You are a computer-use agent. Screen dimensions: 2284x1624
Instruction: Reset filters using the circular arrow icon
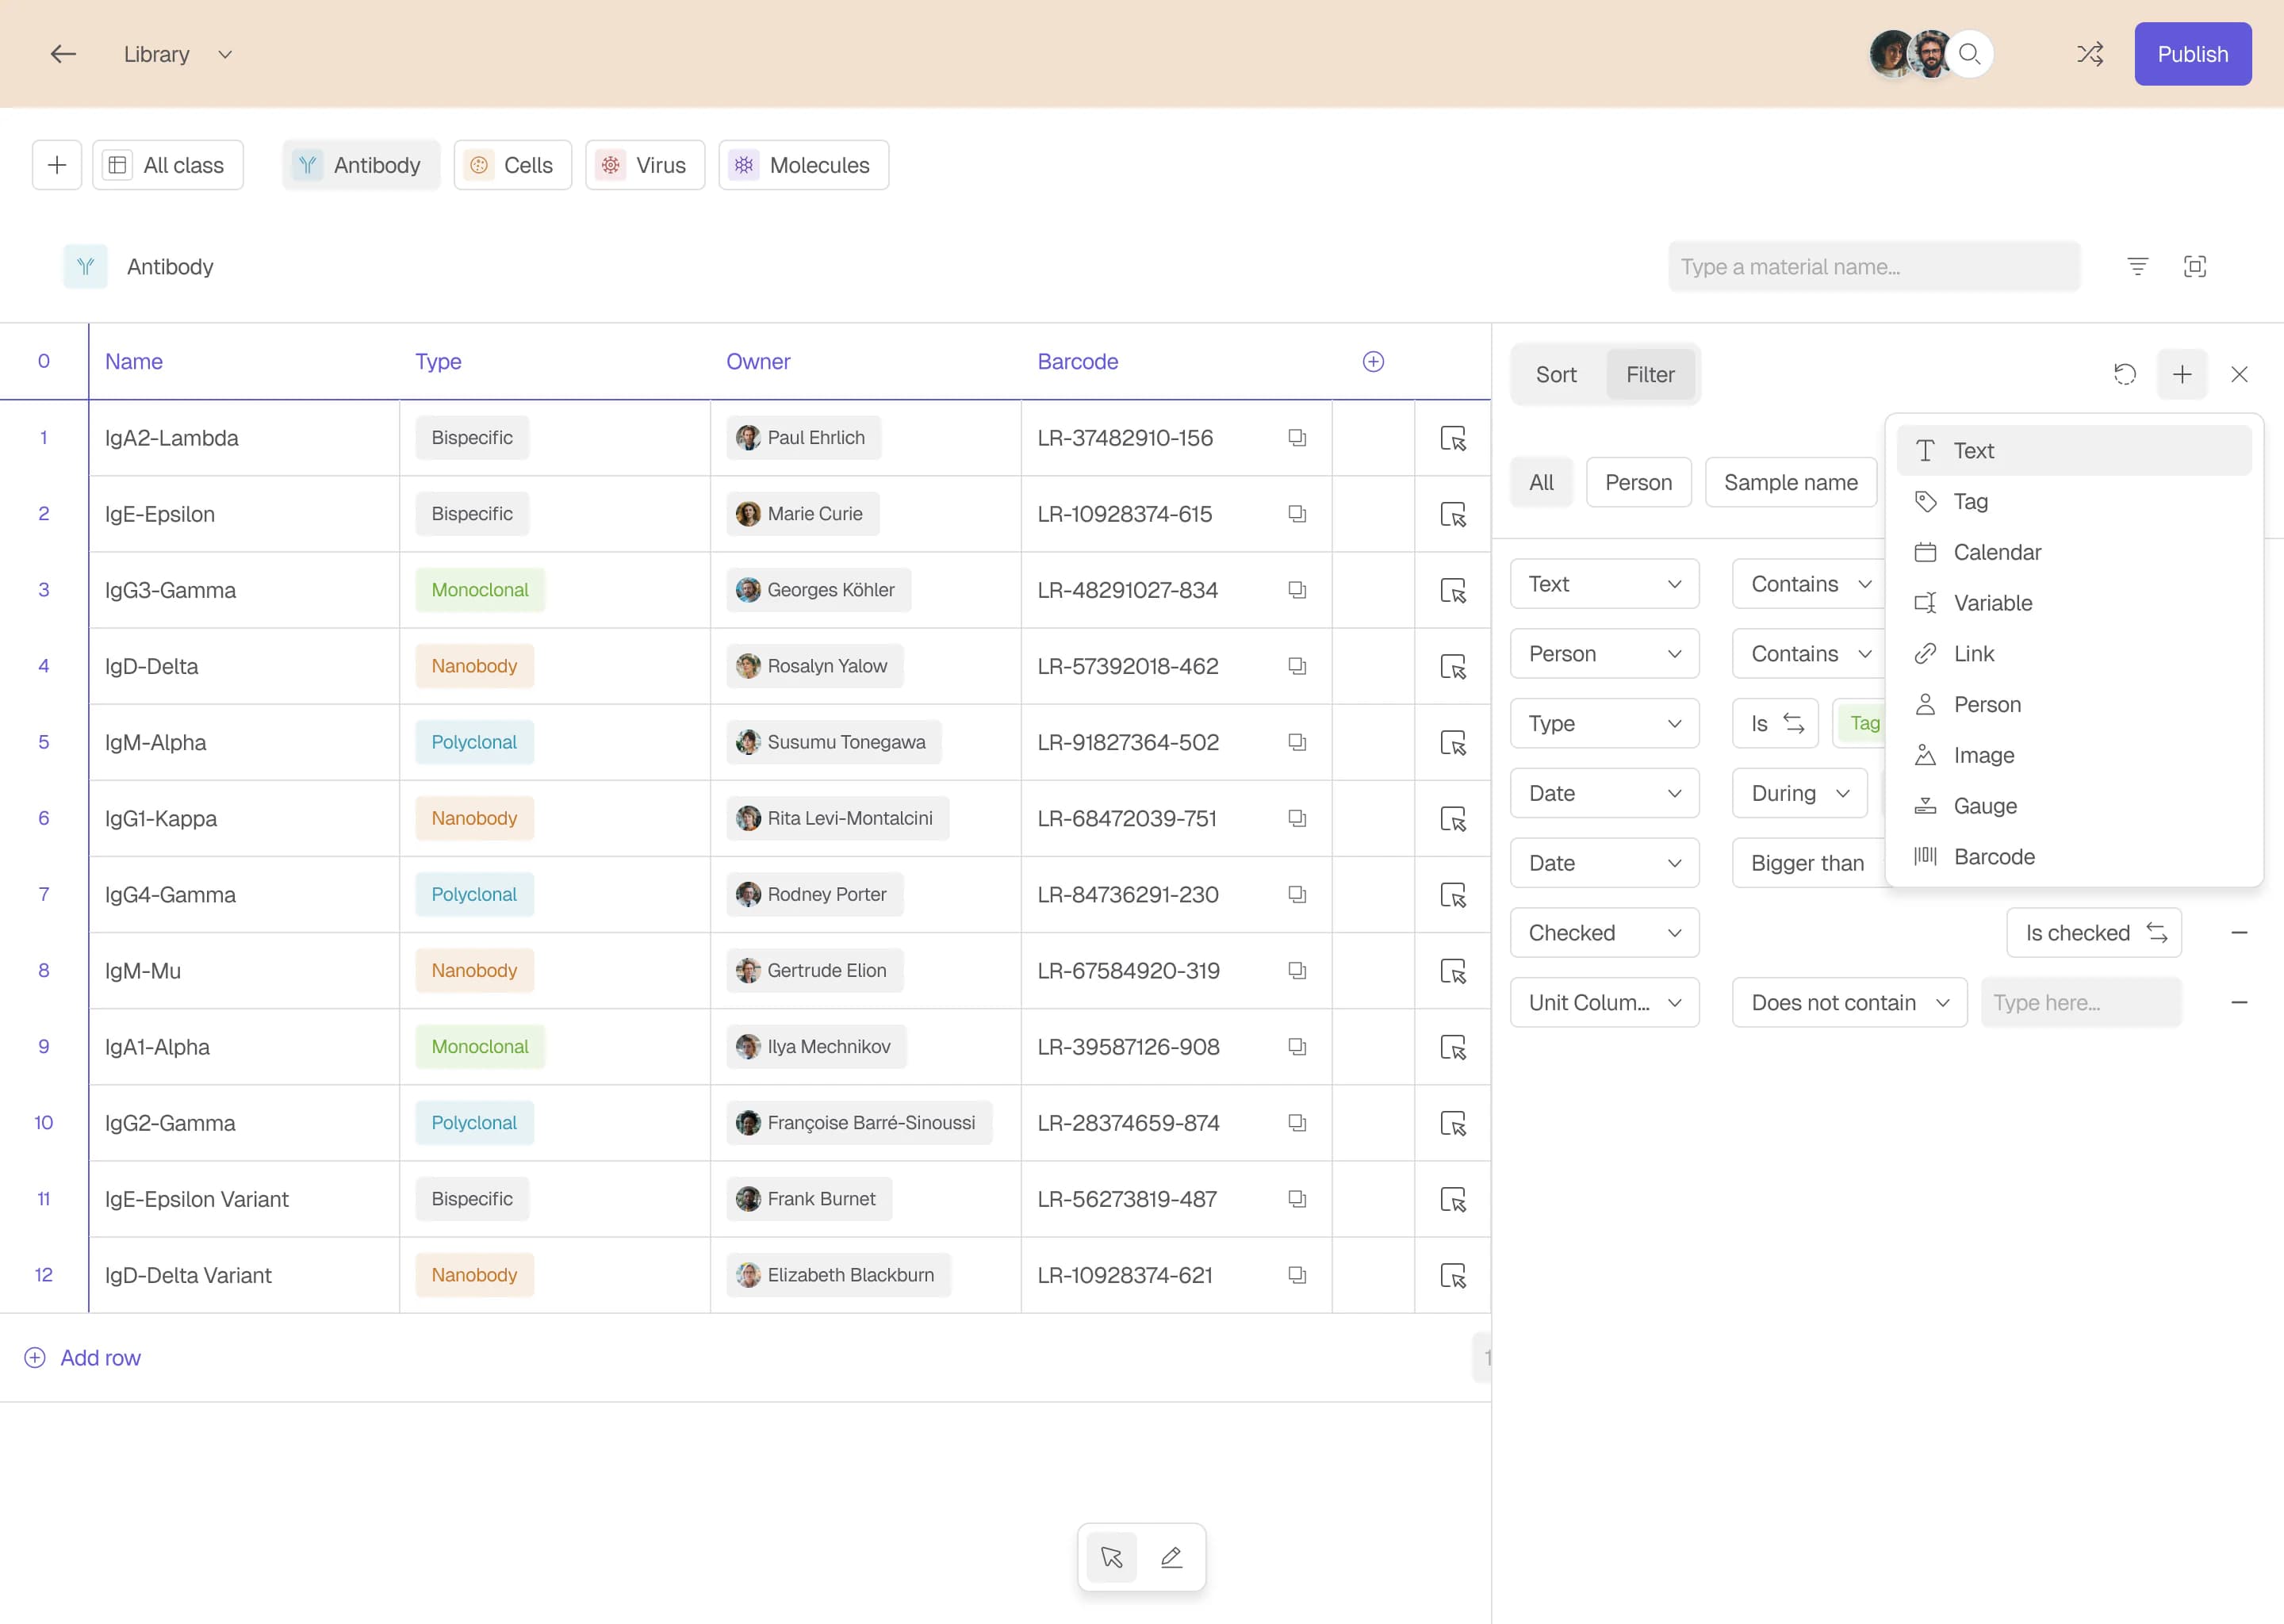coord(2125,375)
